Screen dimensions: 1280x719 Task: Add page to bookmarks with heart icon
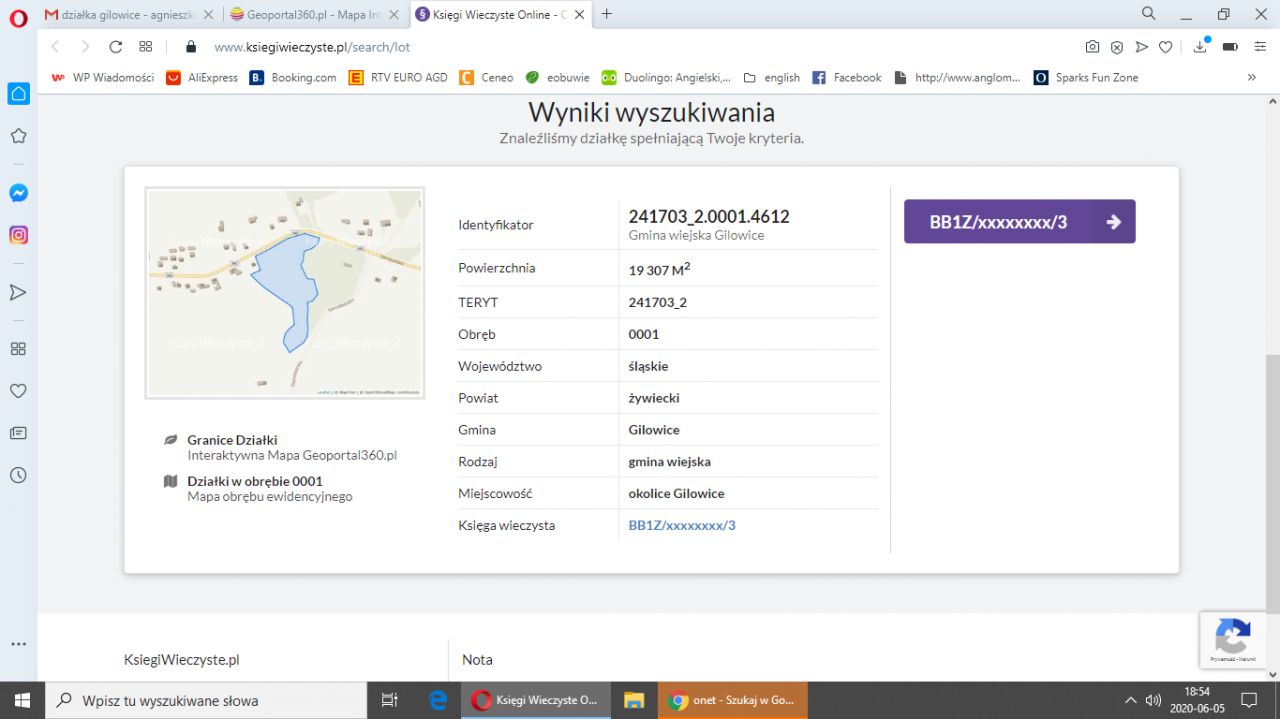(1165, 47)
